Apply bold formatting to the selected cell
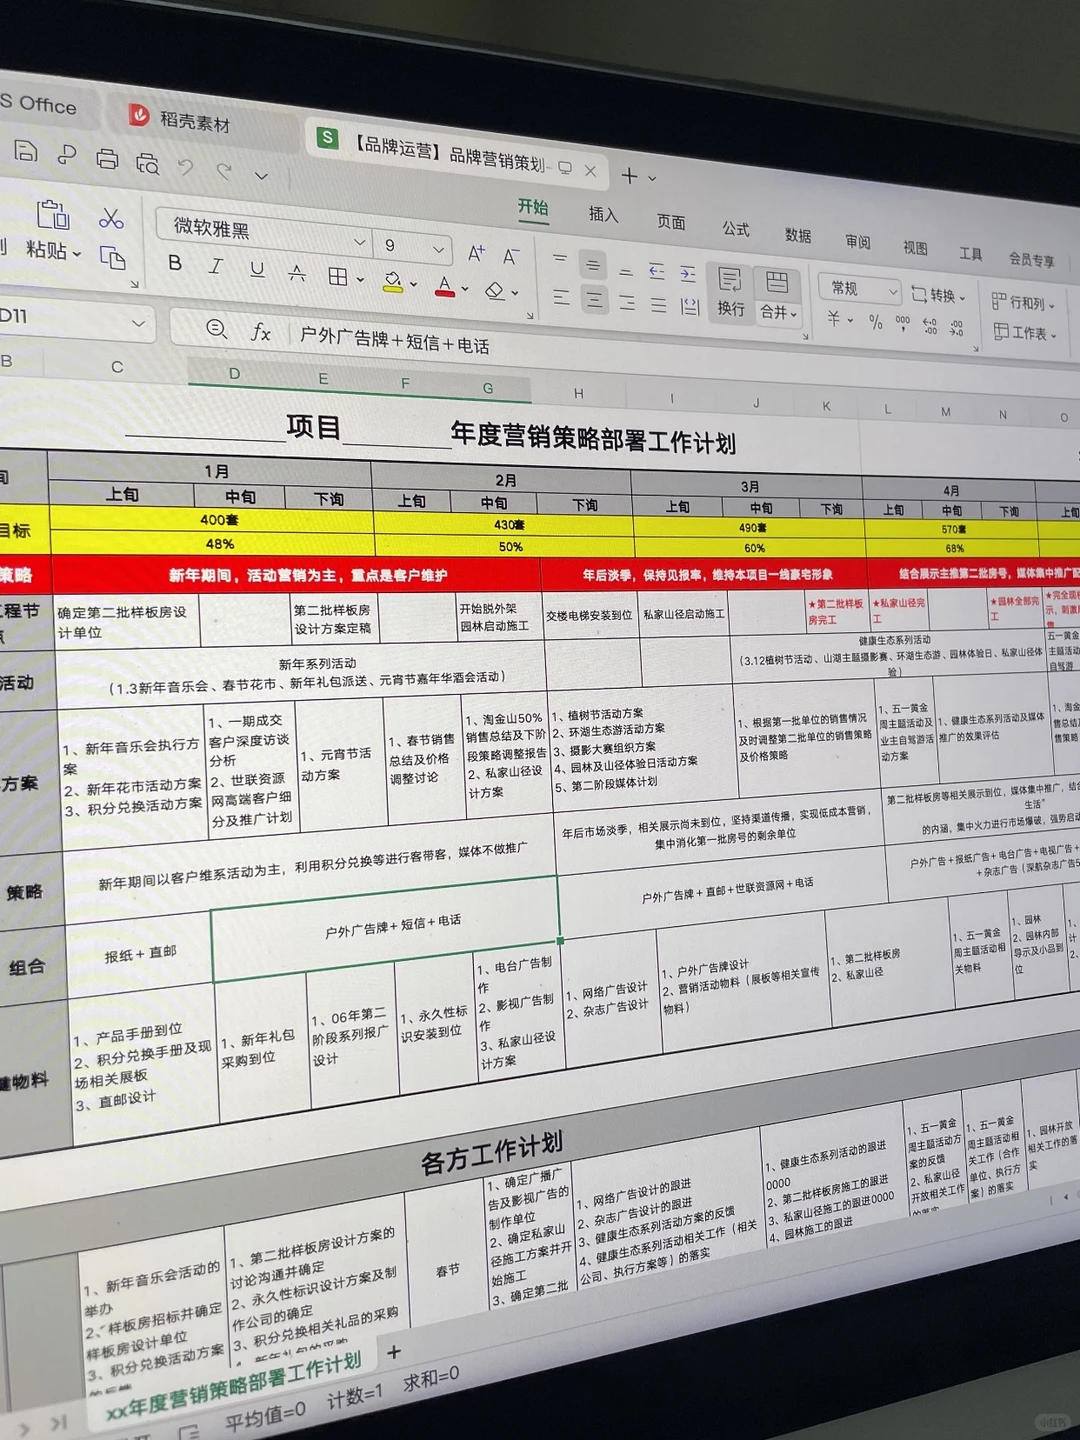This screenshot has width=1080, height=1440. (x=175, y=264)
